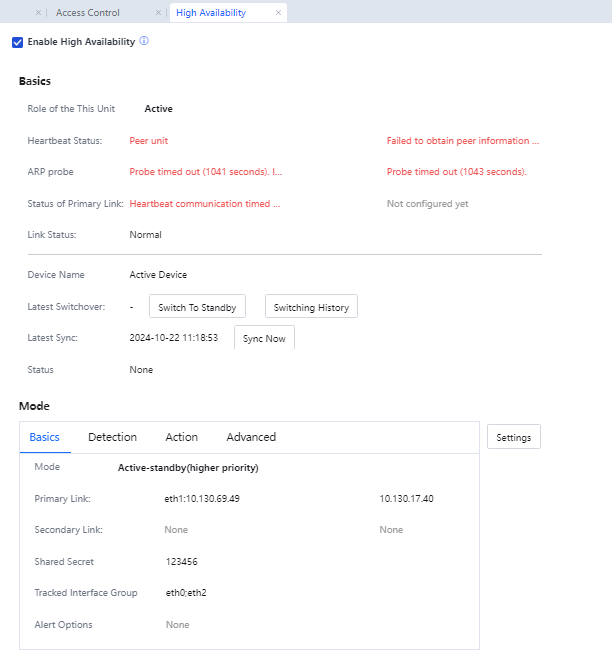612x667 pixels.
Task: Click the Sync Now button
Action: click(264, 338)
